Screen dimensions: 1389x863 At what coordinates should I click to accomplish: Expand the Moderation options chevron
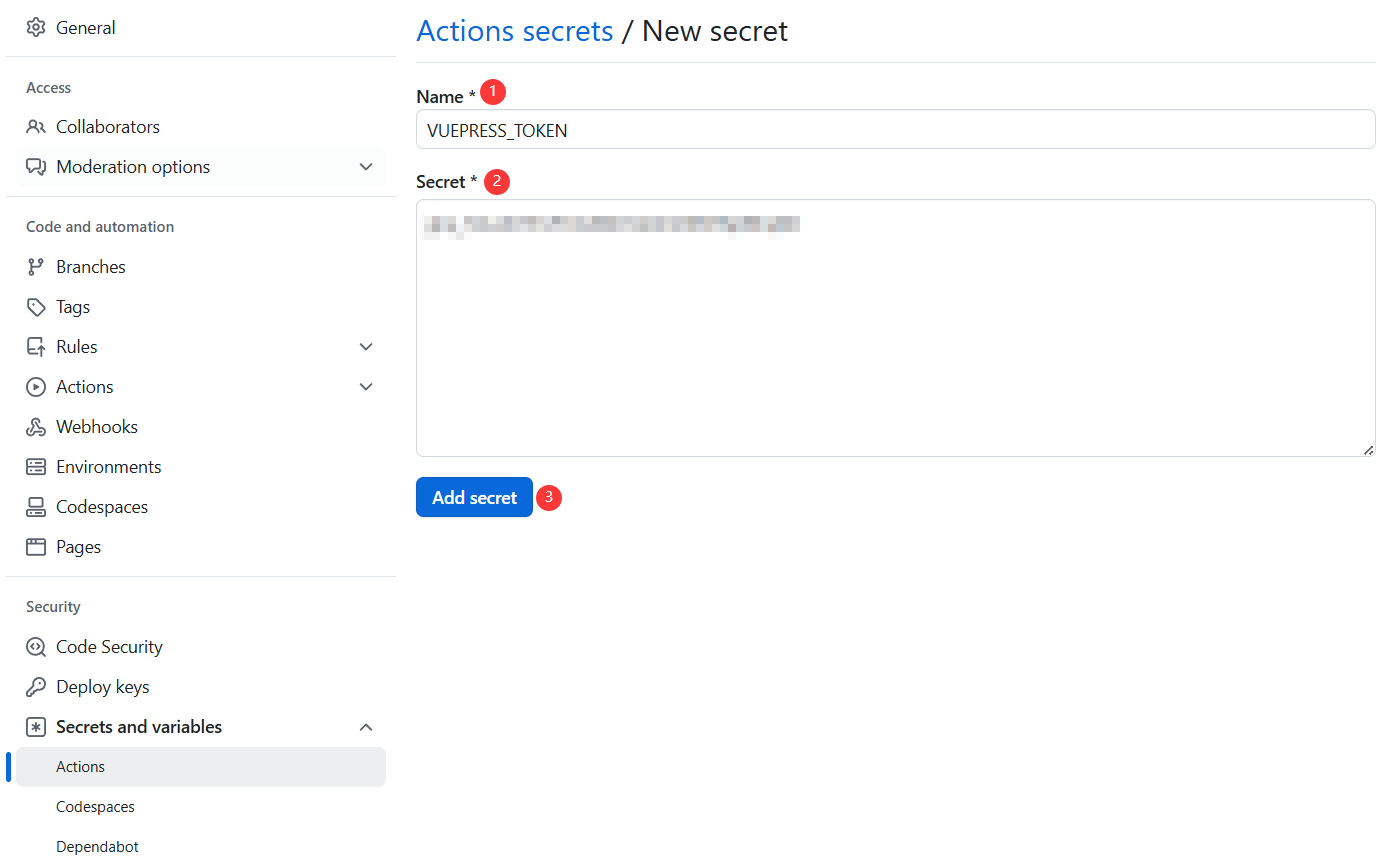coord(366,167)
